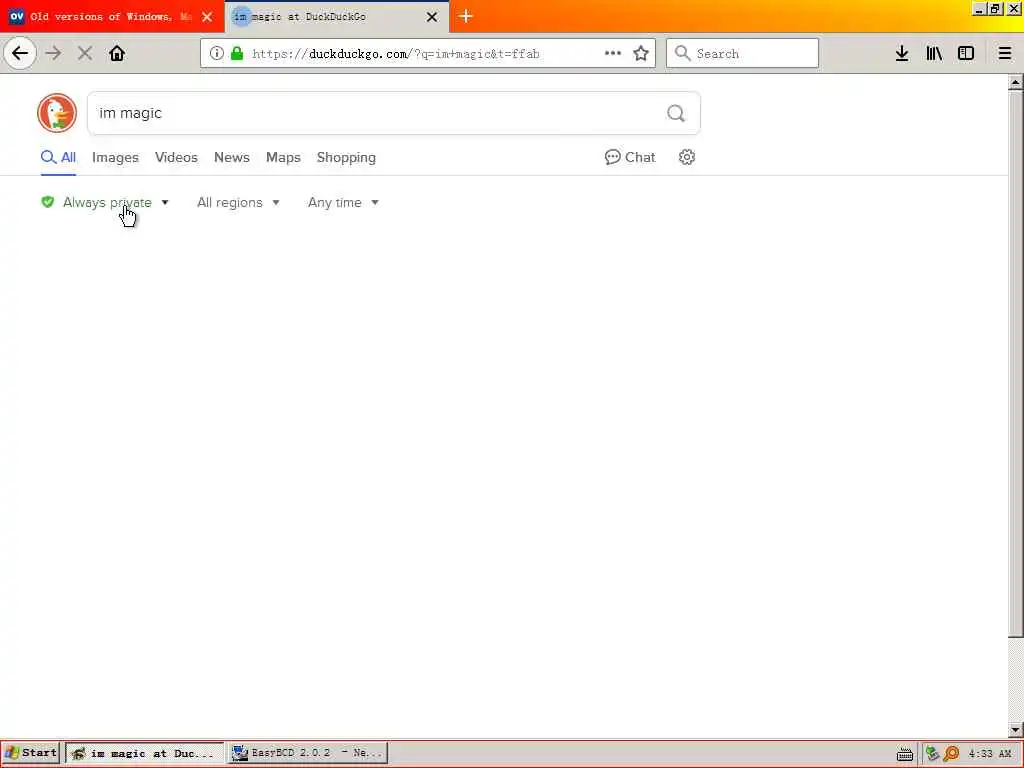This screenshot has height=768, width=1024.
Task: Switch to News results
Action: [232, 157]
